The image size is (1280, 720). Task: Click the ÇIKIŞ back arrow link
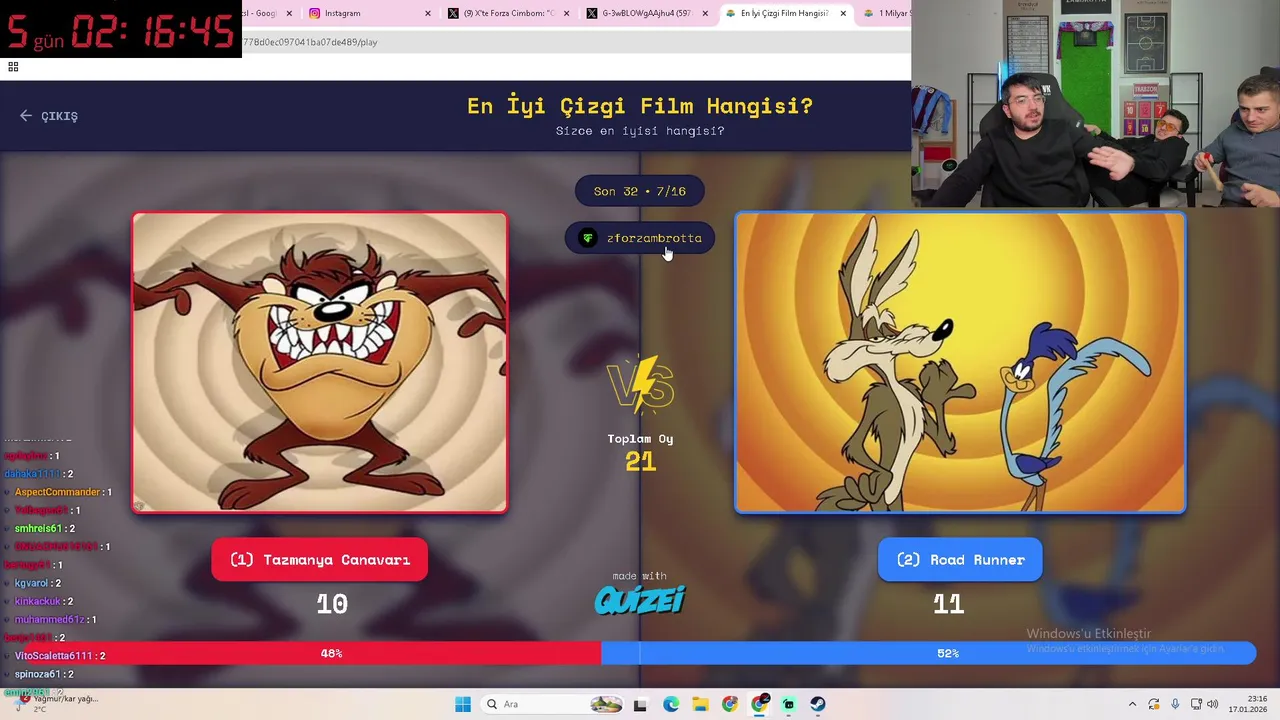[x=48, y=116]
